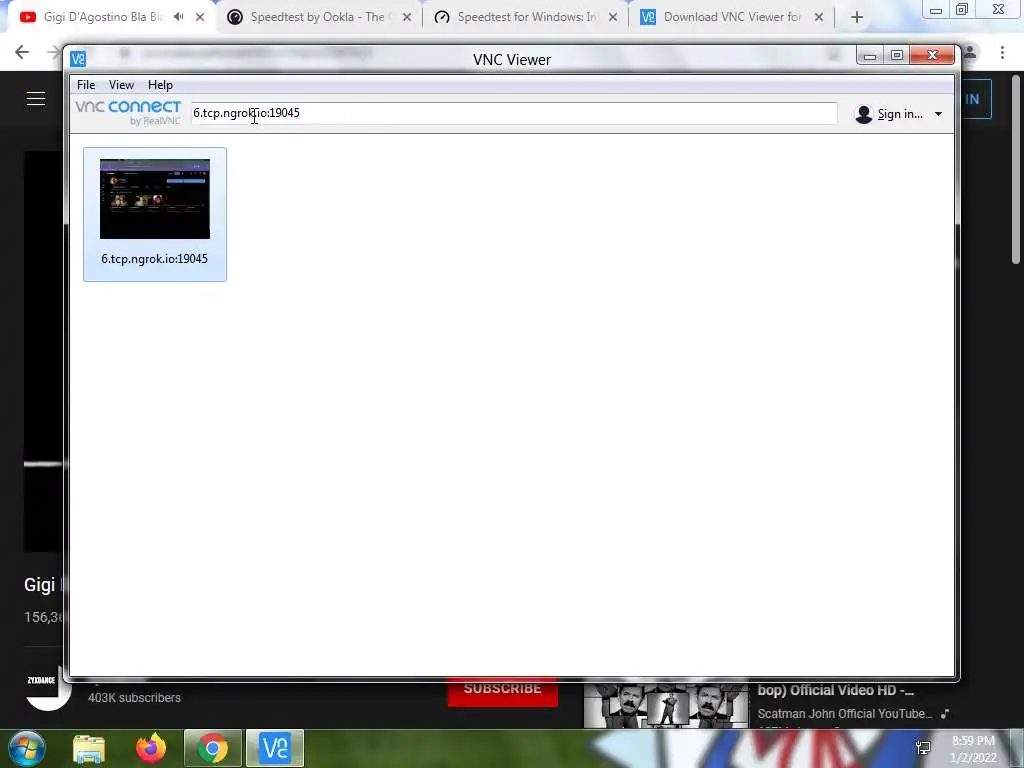Launch Firefox from the taskbar

point(151,748)
